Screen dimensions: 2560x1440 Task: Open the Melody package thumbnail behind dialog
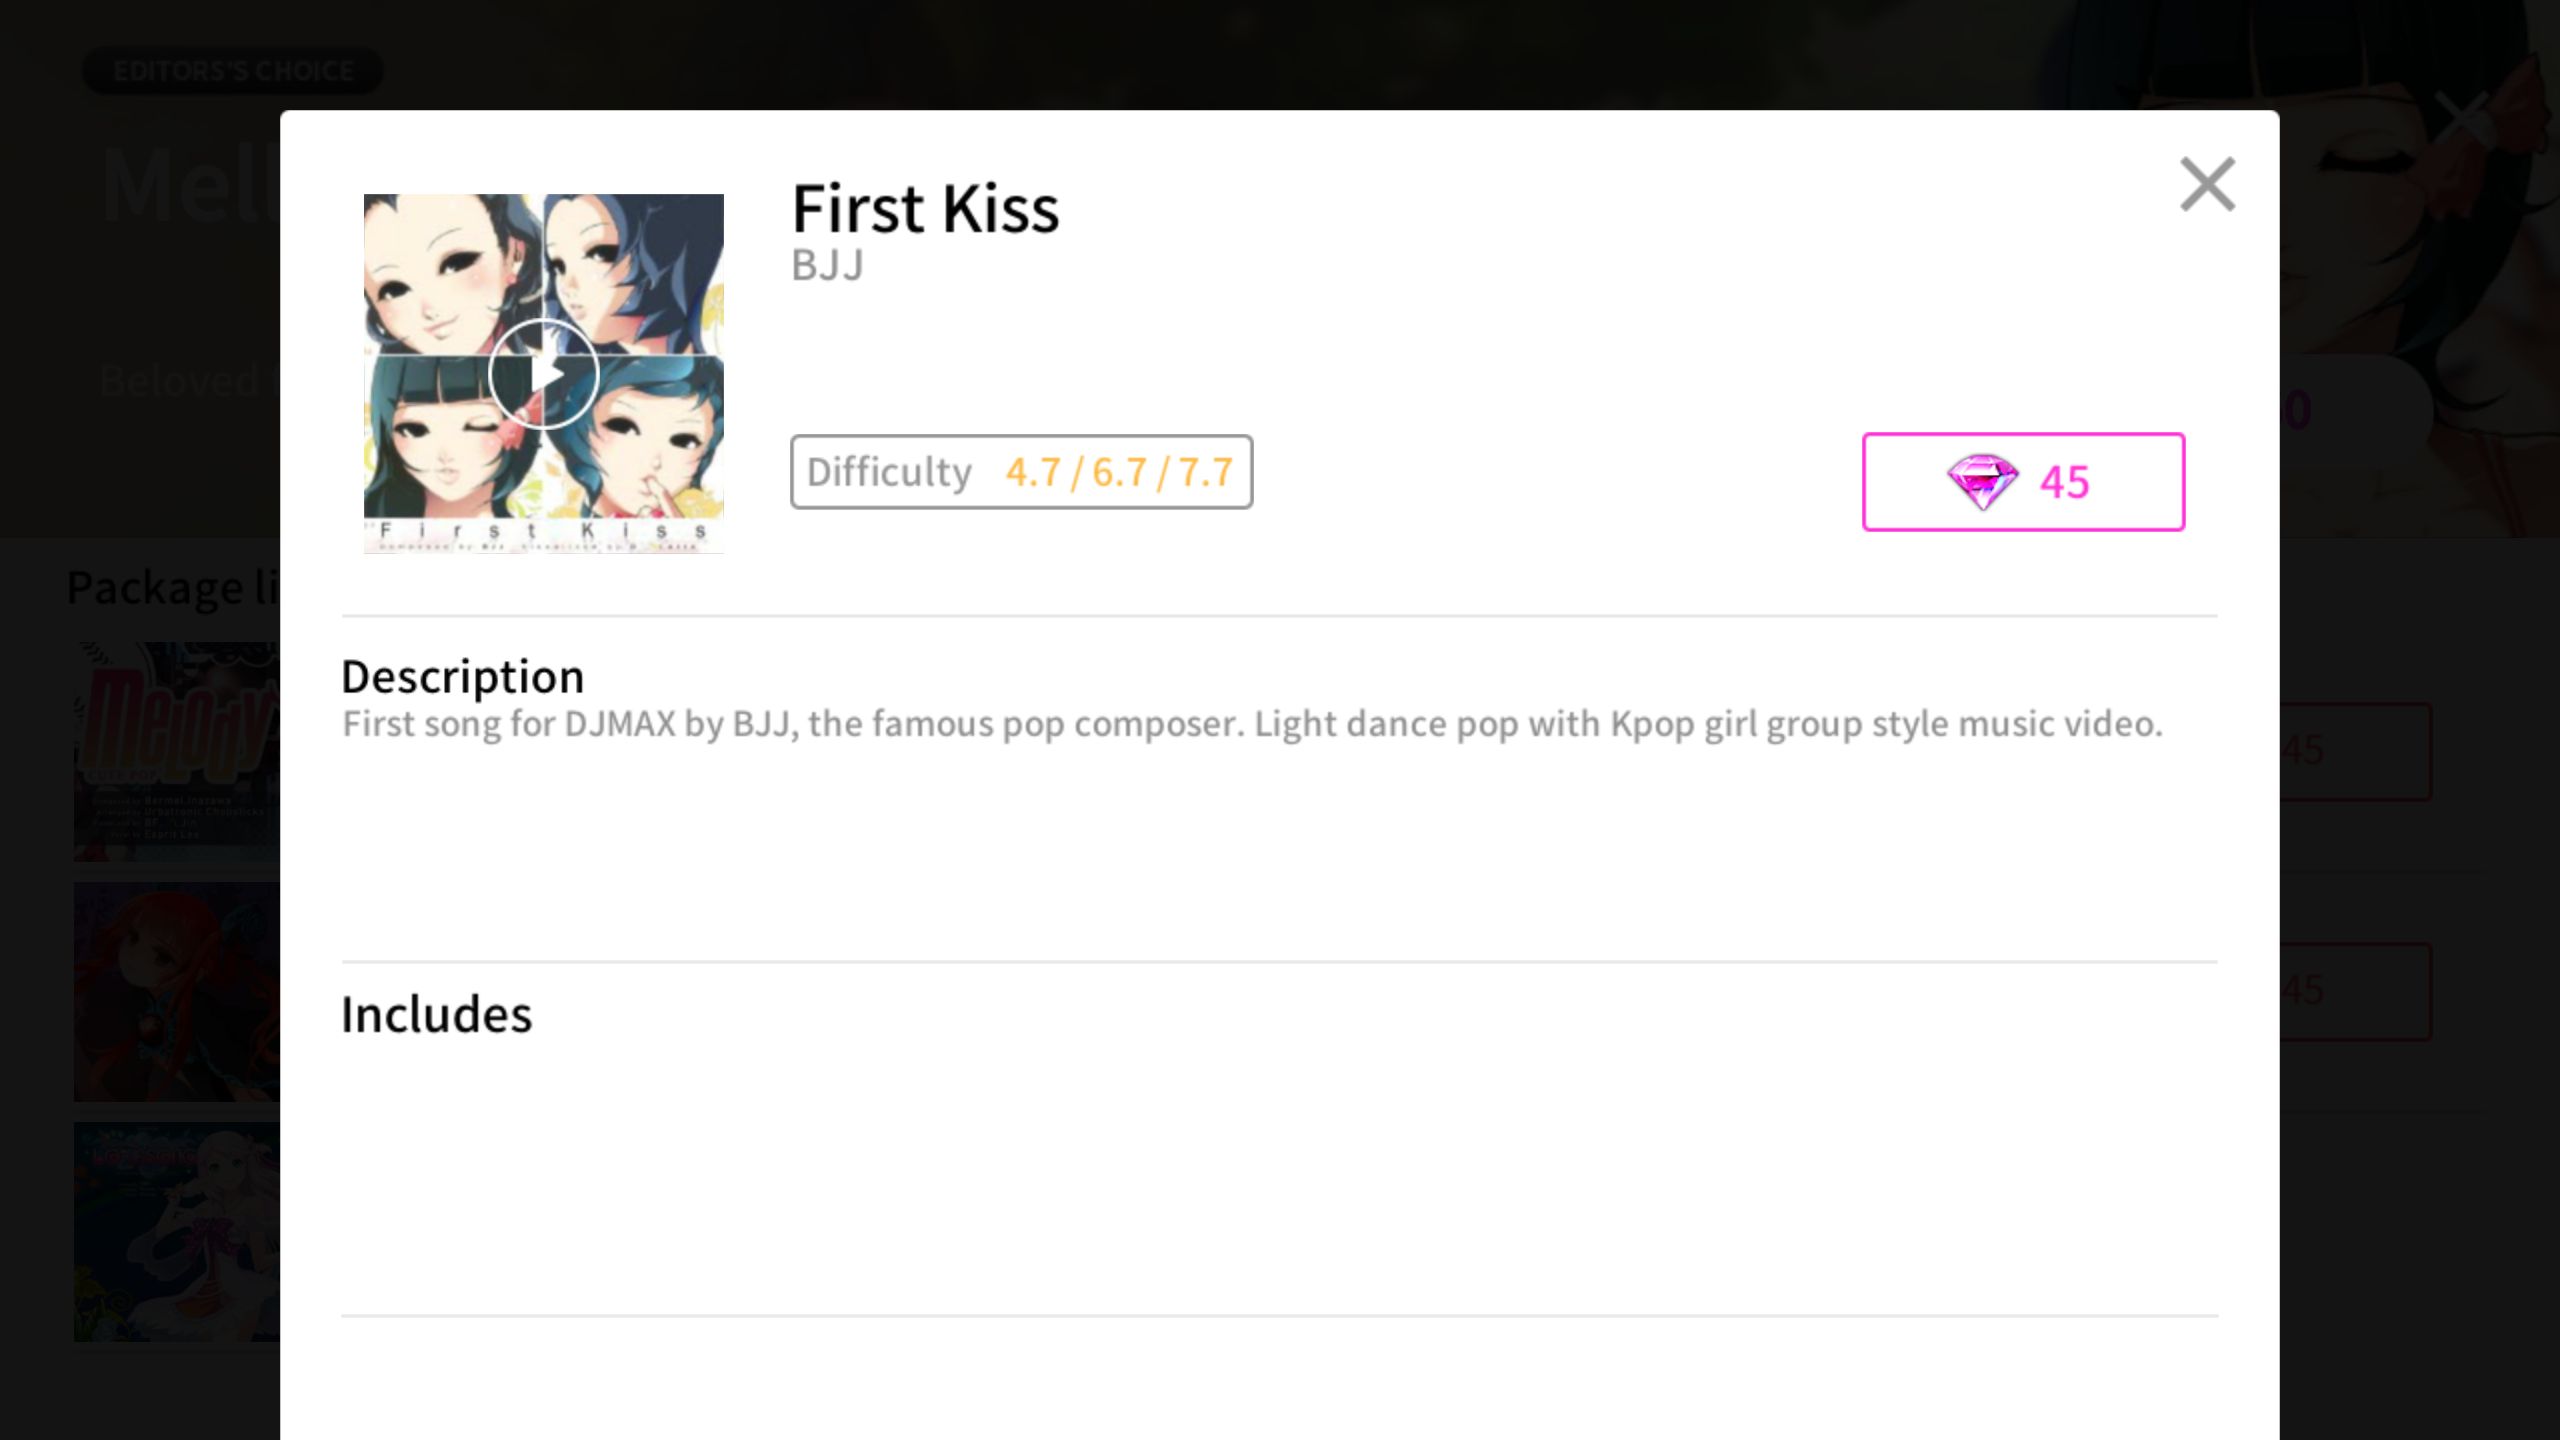[177, 752]
